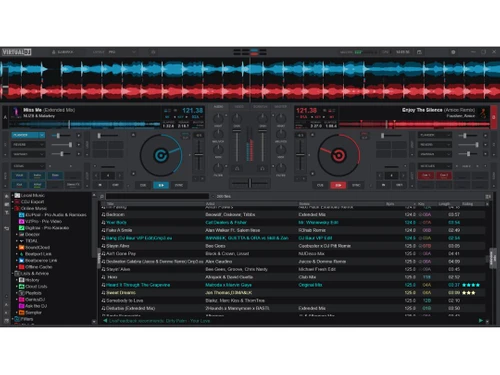500x375 pixels.
Task: Sort the track list by Artist column header
Action: 251,204
